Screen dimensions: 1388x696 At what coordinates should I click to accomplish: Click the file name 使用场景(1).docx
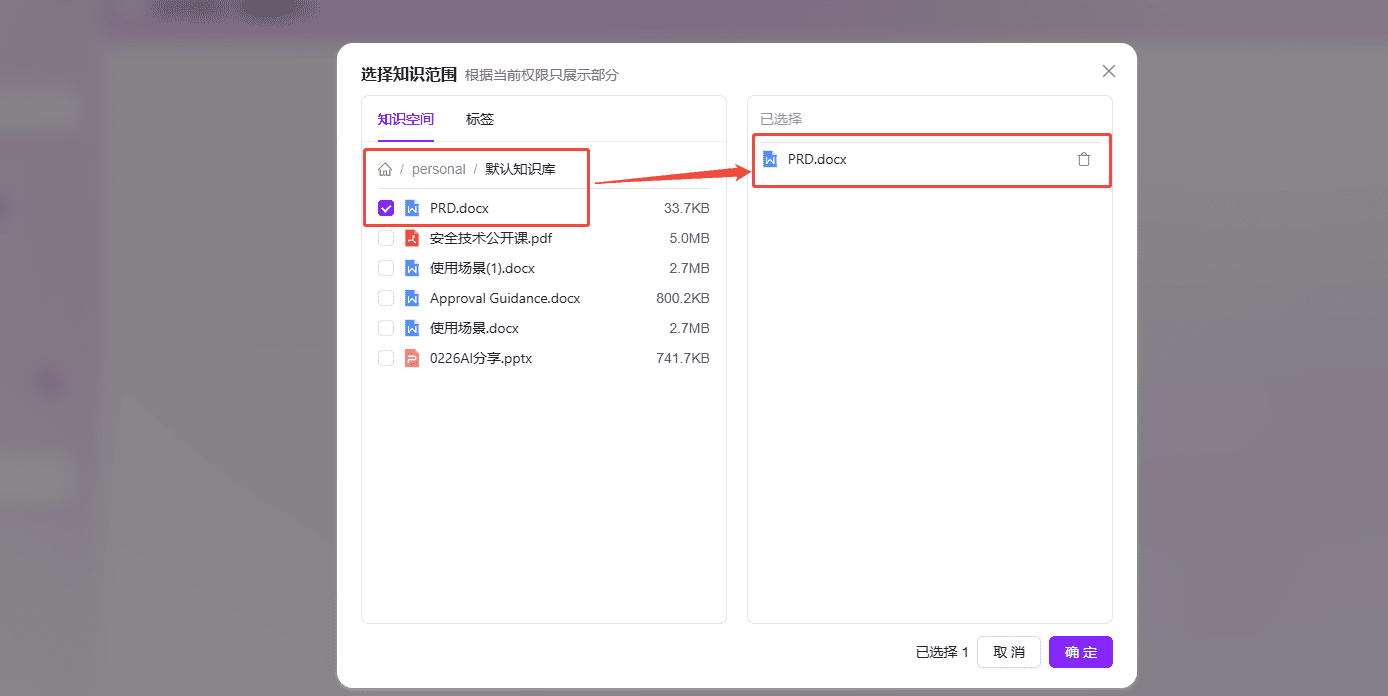click(483, 268)
